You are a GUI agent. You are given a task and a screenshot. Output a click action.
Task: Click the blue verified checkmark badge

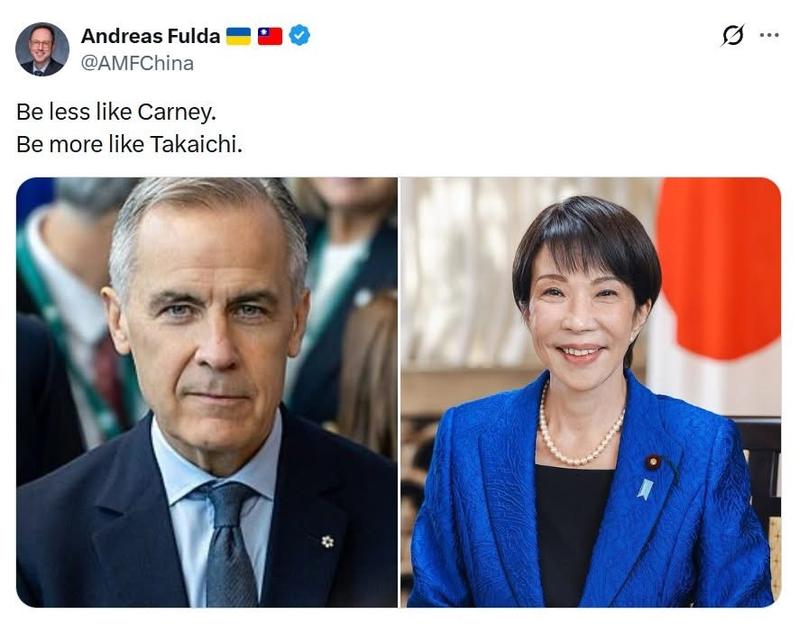pyautogui.click(x=299, y=36)
